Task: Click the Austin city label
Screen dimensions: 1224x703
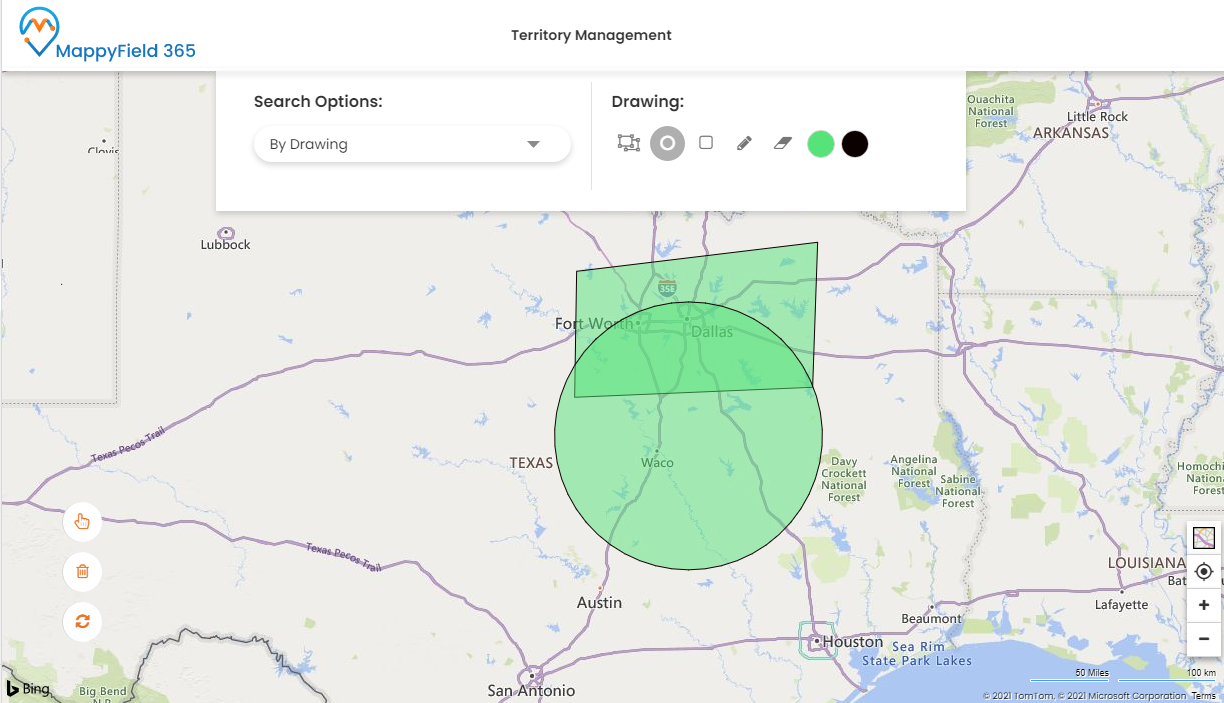Action: (x=600, y=602)
